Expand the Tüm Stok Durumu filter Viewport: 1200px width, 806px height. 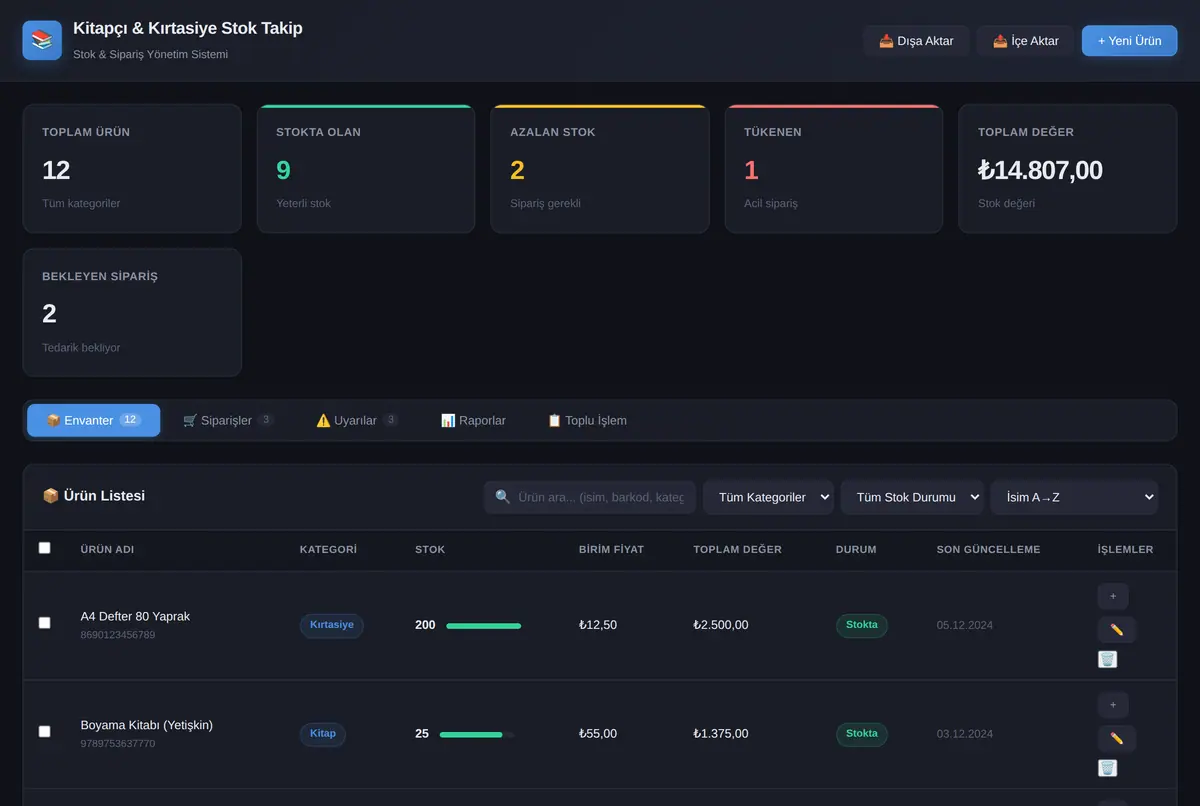pos(912,497)
